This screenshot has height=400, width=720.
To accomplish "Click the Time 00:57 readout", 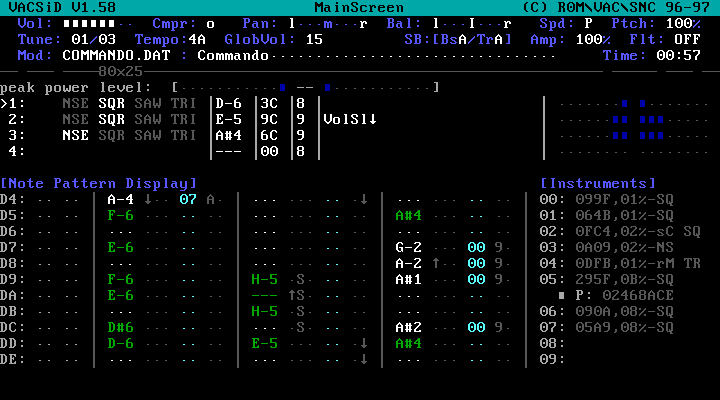I will click(678, 56).
